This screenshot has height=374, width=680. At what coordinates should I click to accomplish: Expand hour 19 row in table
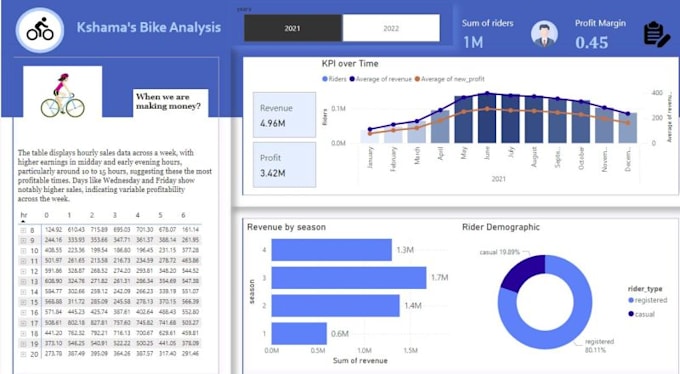click(x=23, y=344)
